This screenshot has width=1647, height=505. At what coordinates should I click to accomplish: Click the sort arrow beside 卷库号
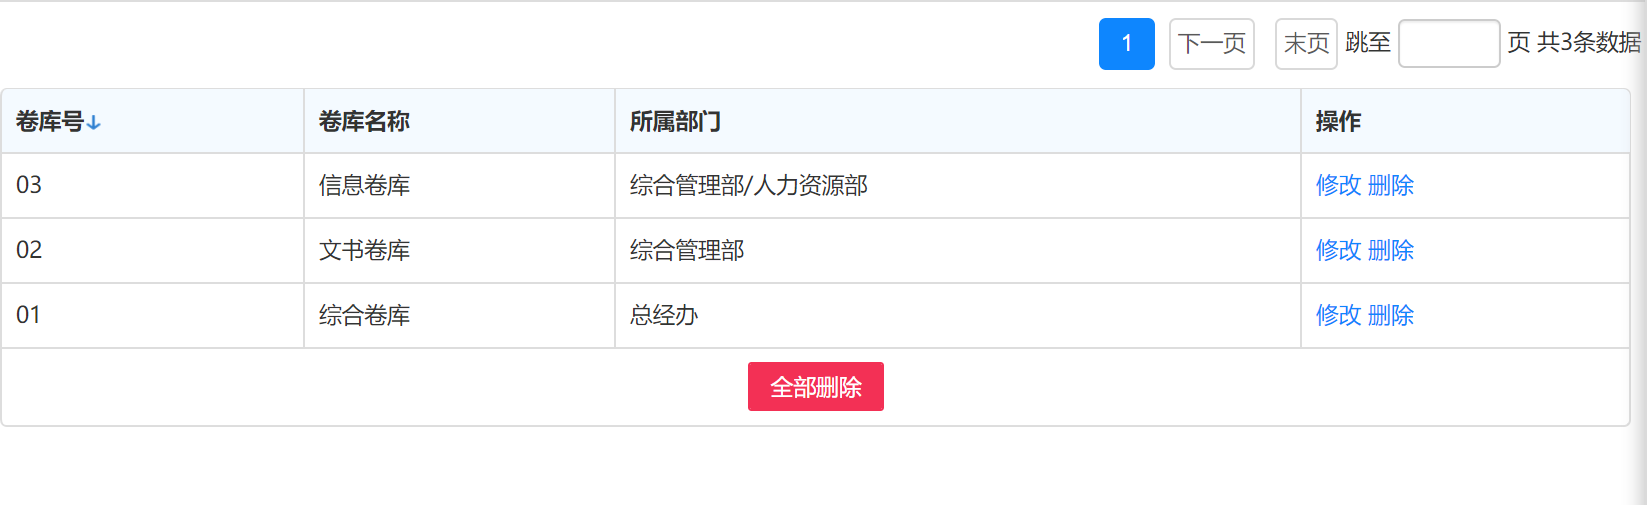click(93, 122)
